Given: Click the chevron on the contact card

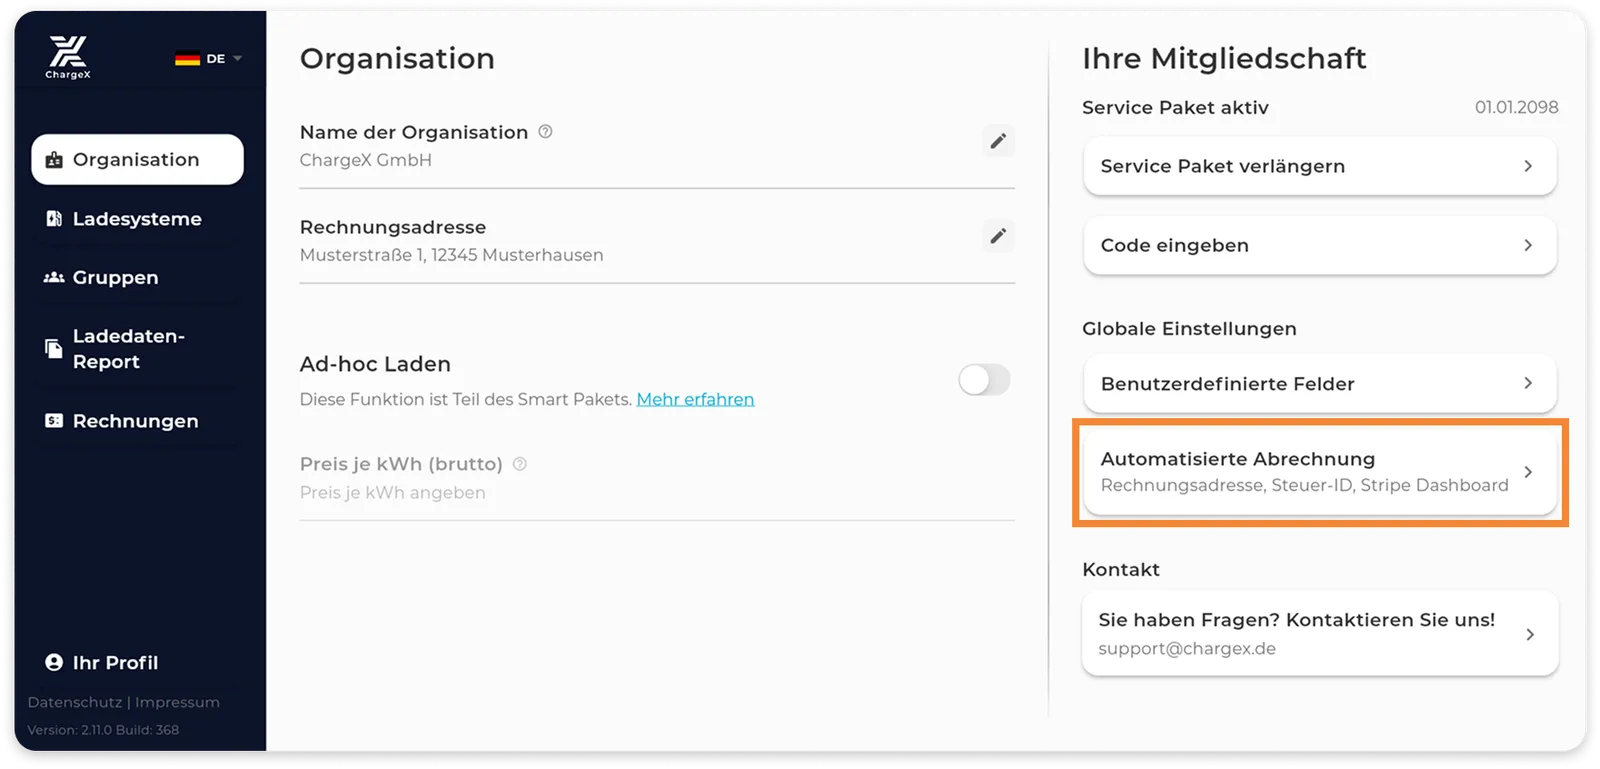Looking at the screenshot, I should (x=1530, y=634).
